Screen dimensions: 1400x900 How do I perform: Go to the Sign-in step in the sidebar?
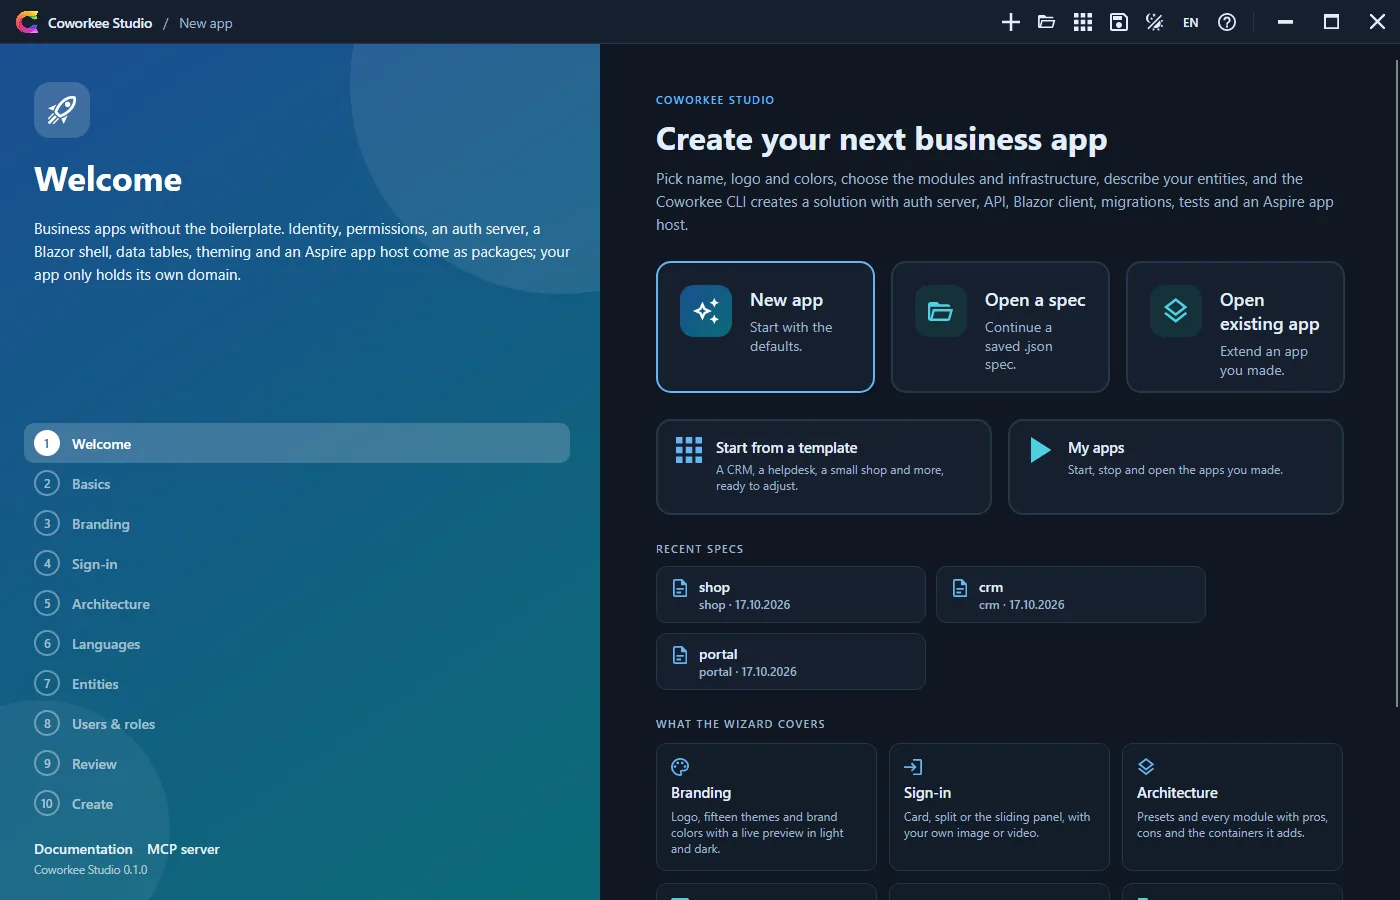pyautogui.click(x=297, y=563)
